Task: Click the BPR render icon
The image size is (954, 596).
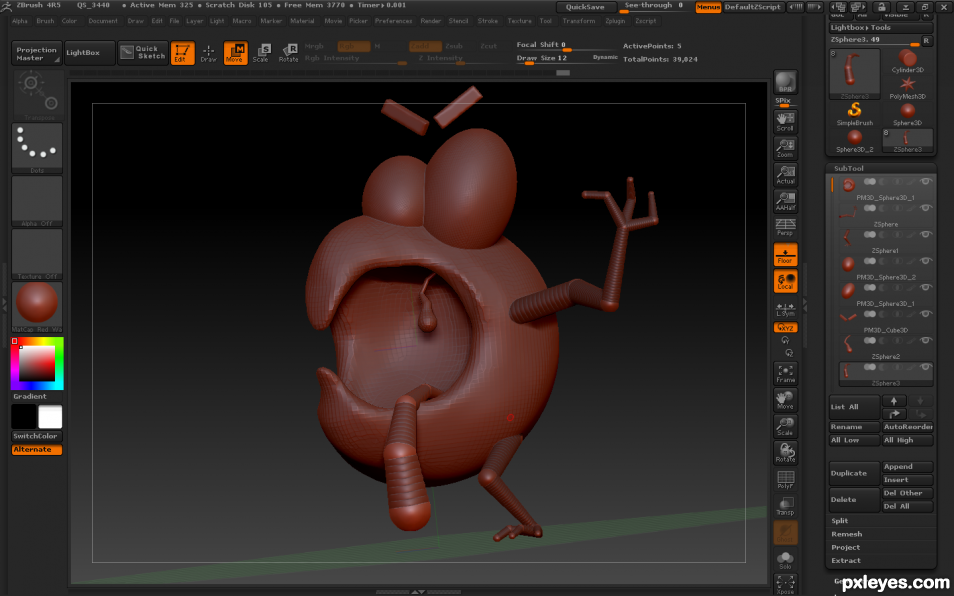Action: 785,82
